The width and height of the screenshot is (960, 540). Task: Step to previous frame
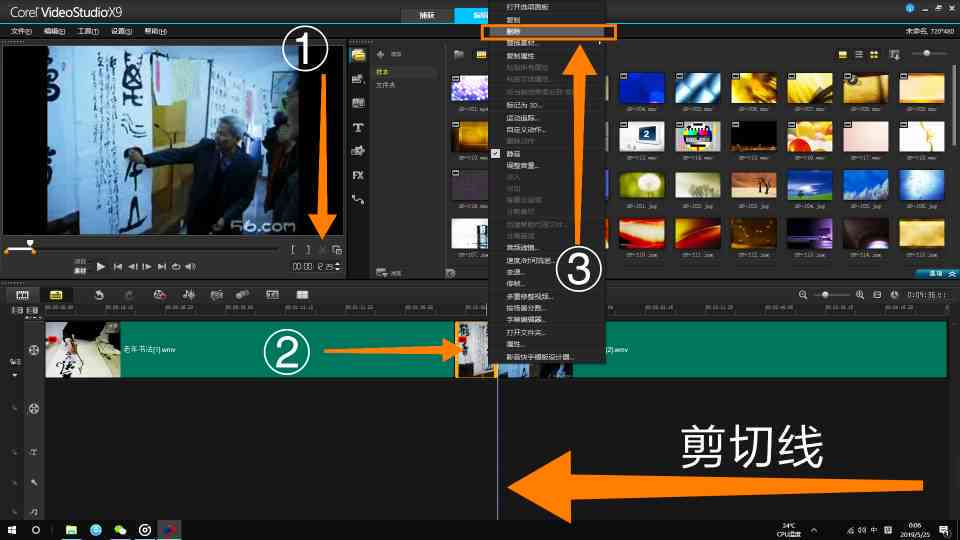tap(132, 267)
